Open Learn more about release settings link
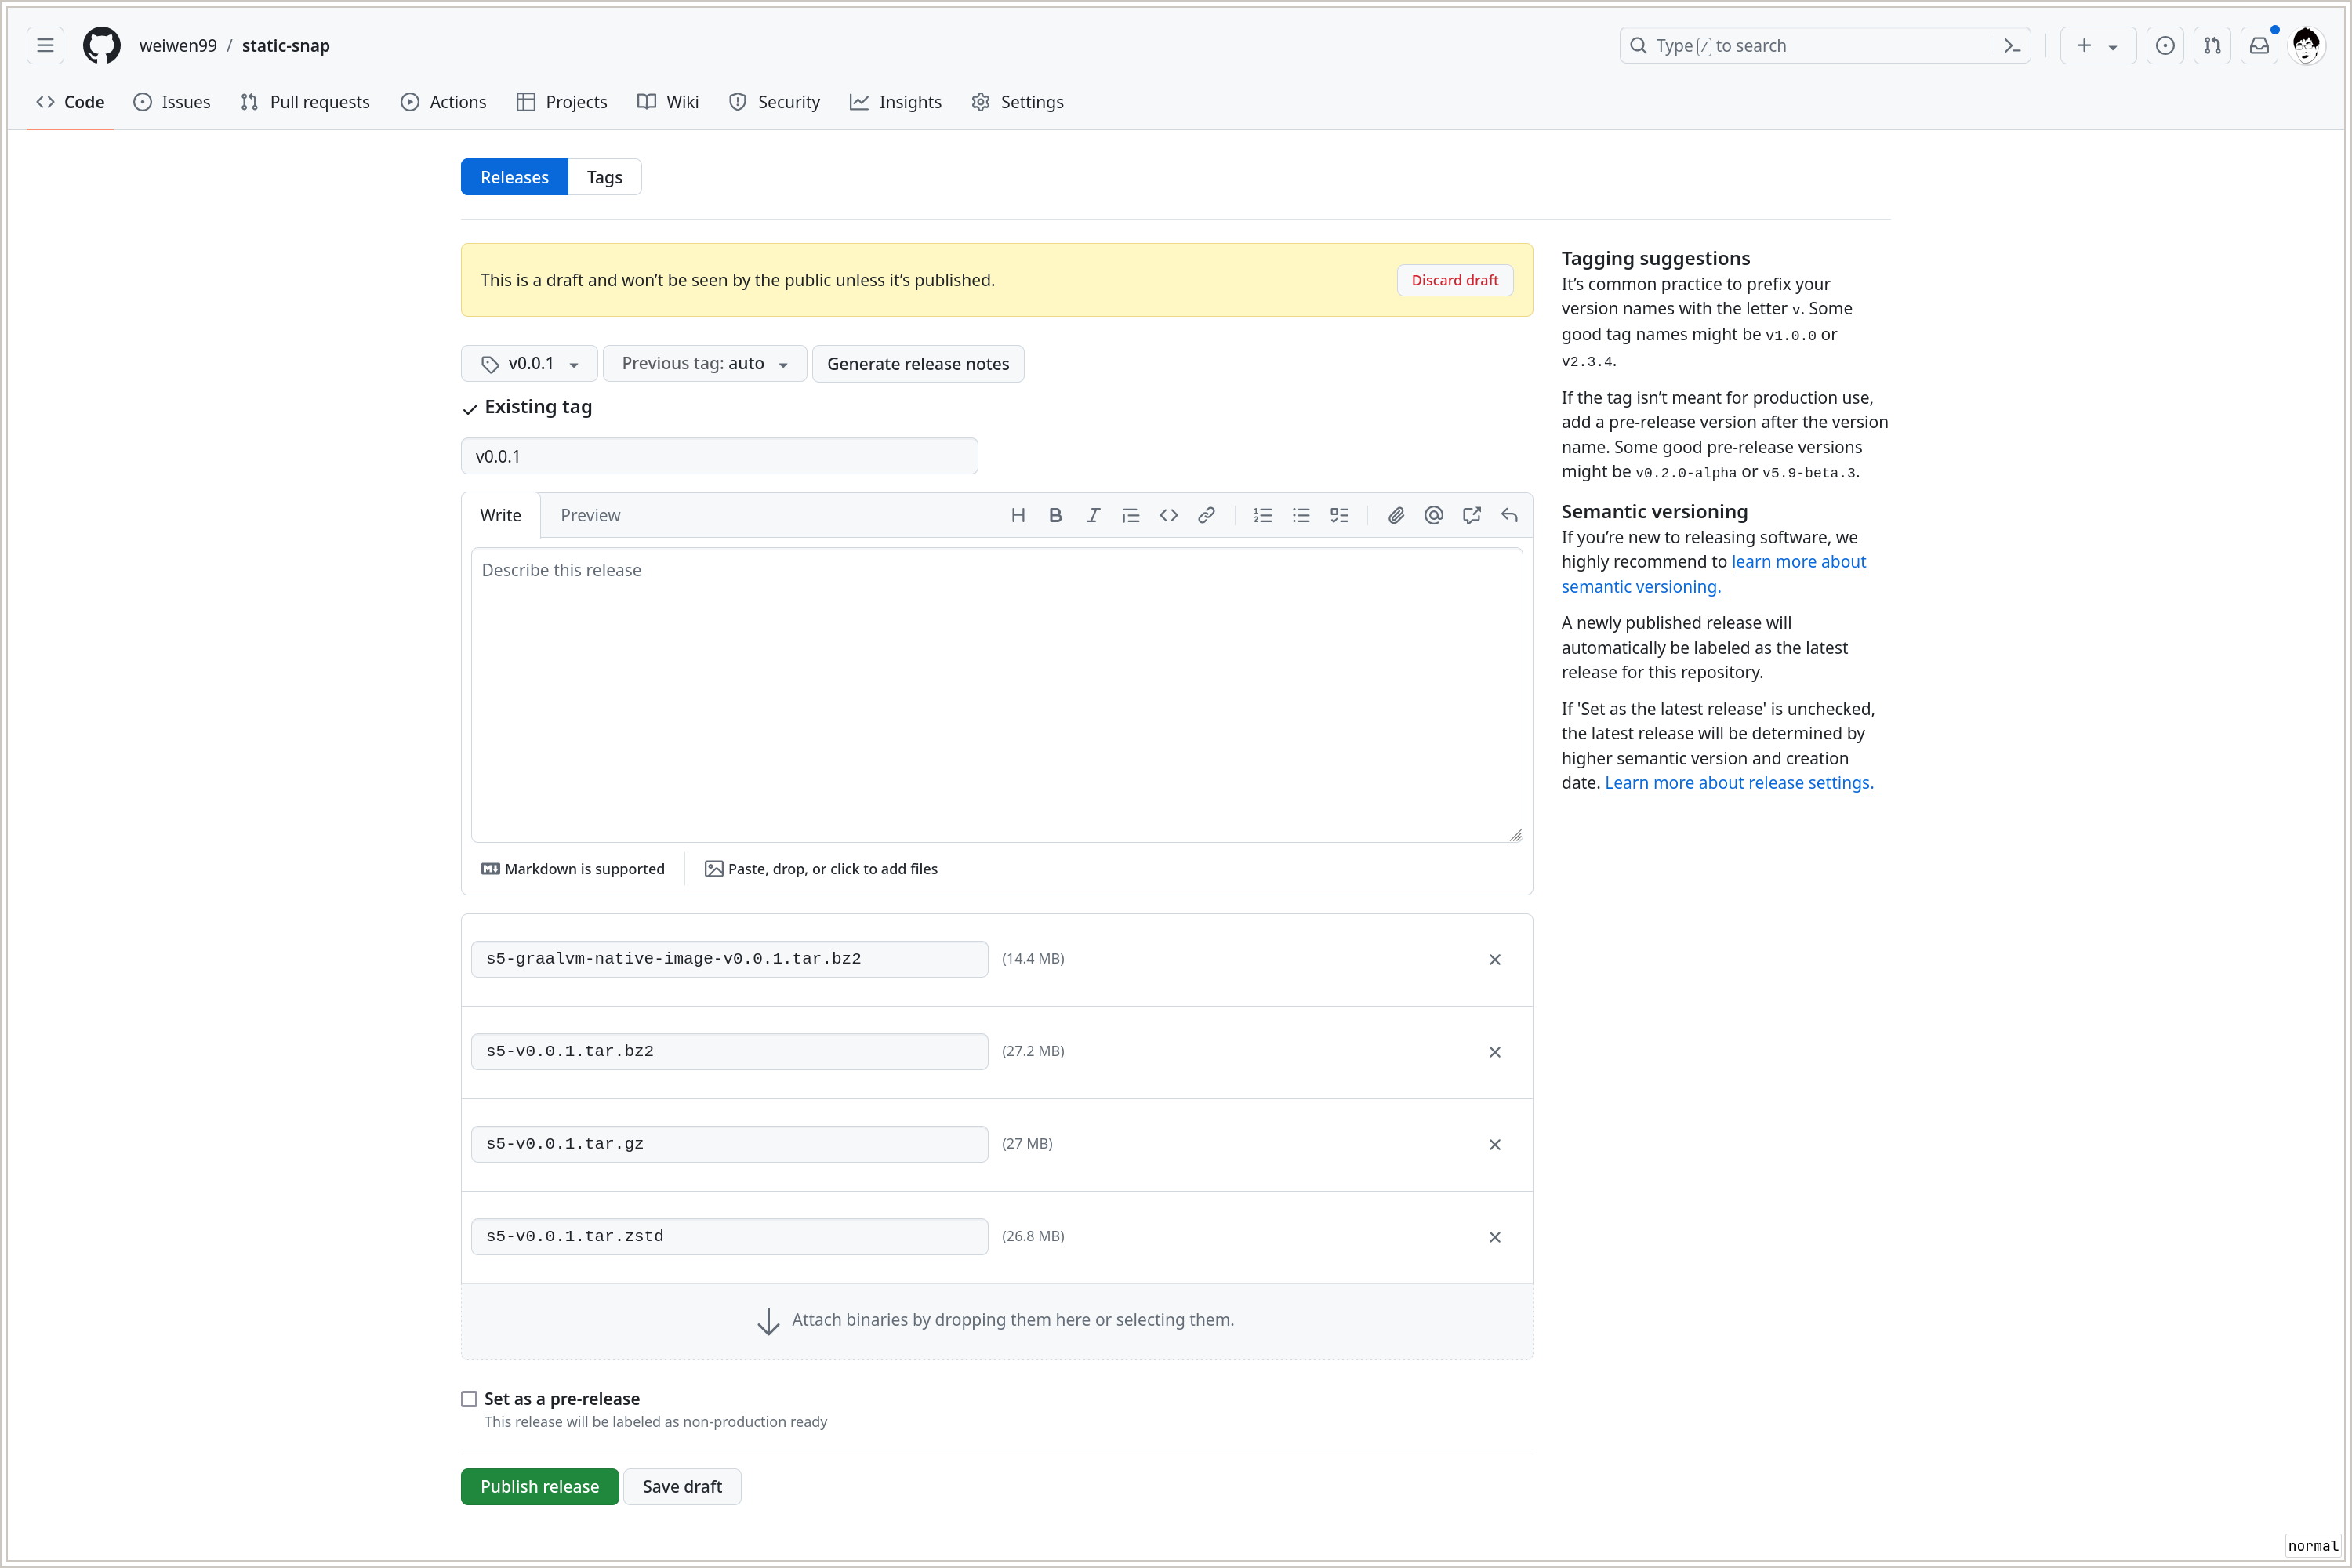Viewport: 2352px width, 1568px height. click(1739, 783)
